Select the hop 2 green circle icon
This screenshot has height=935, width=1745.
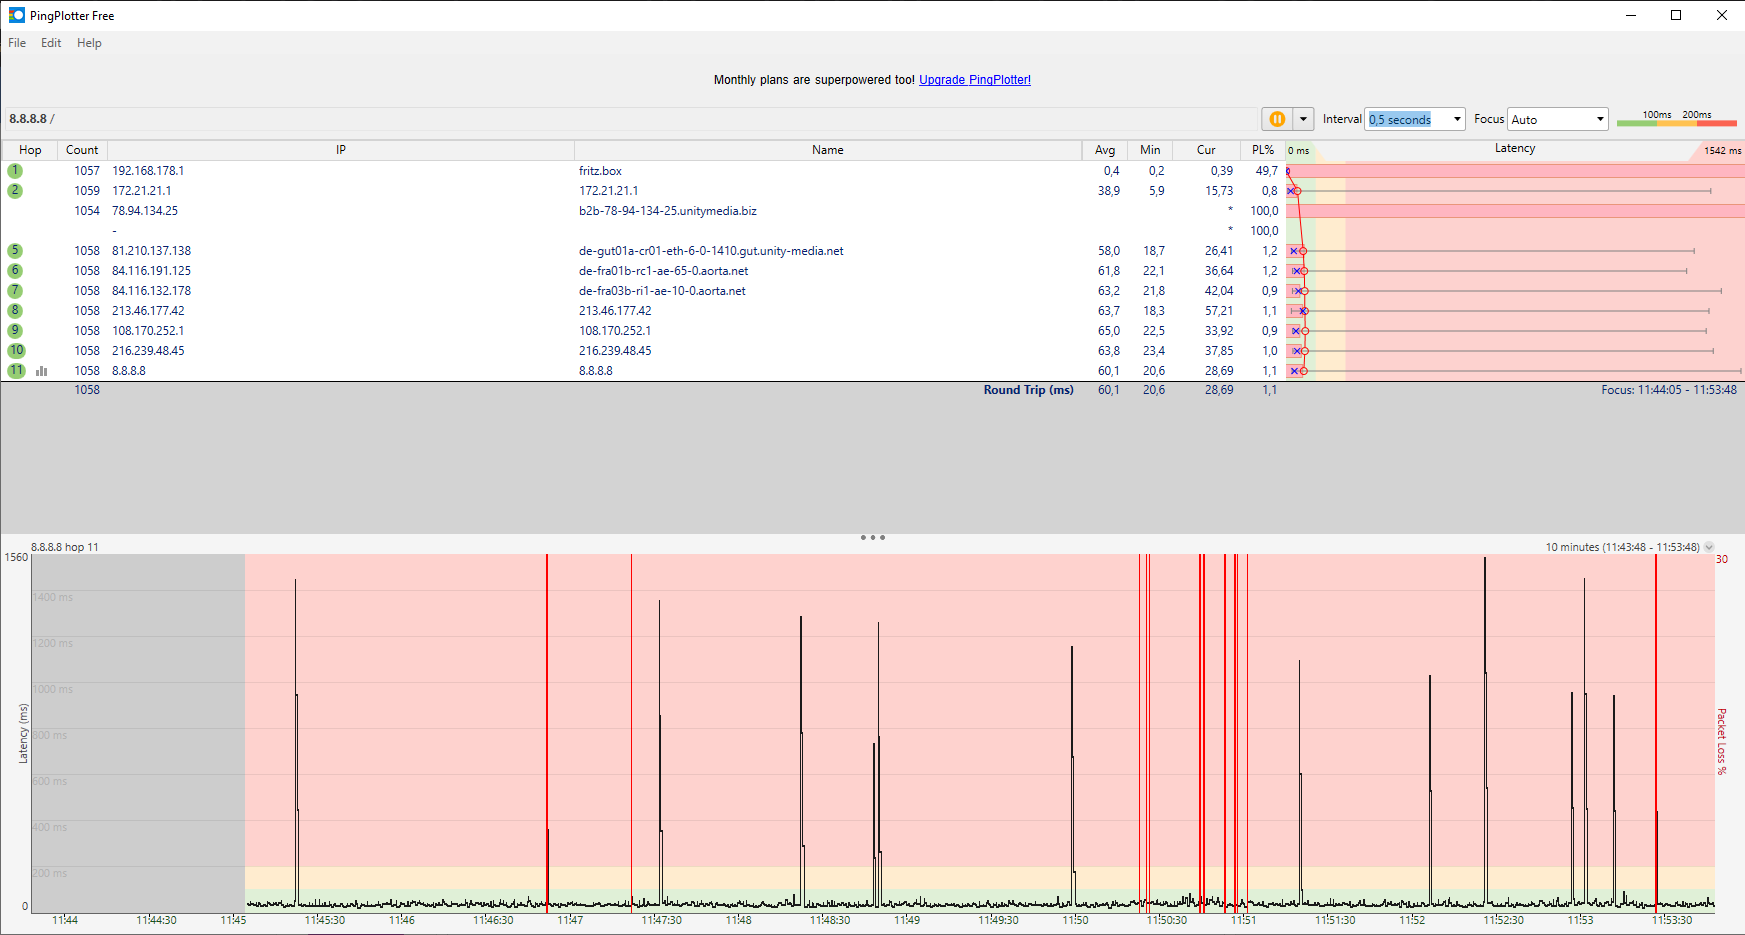[15, 191]
